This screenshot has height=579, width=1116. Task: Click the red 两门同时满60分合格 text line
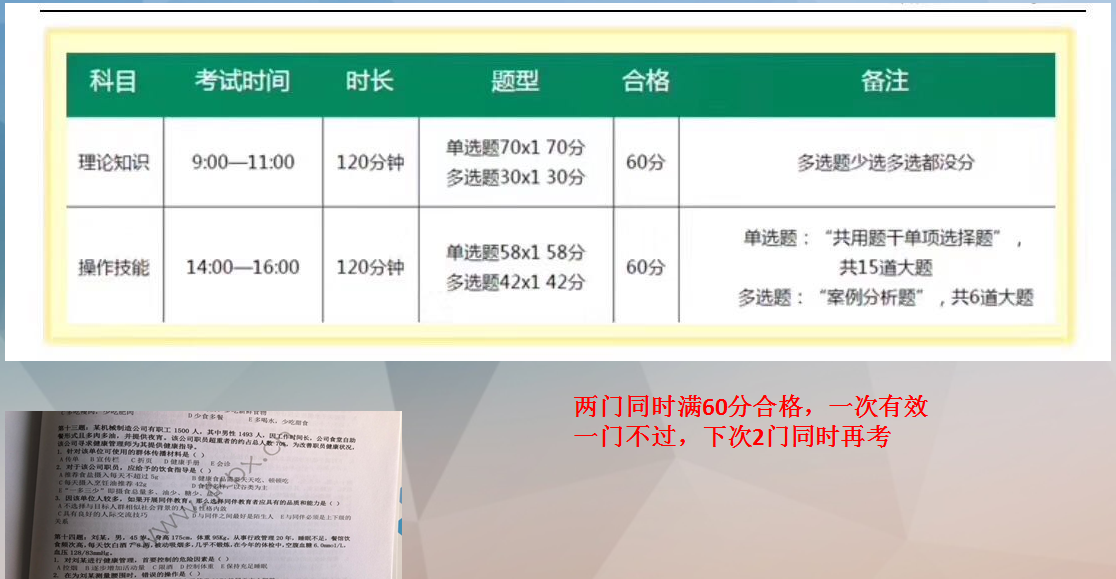click(751, 407)
